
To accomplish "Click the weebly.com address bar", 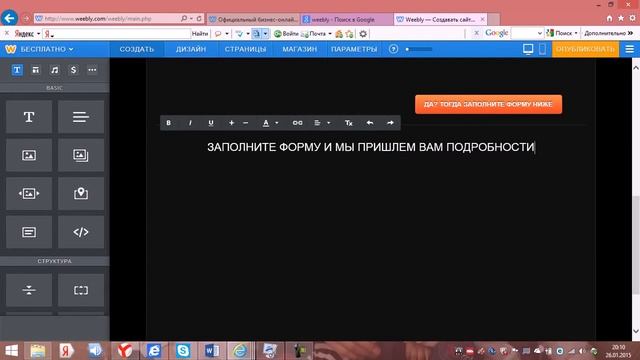I will [x=107, y=19].
